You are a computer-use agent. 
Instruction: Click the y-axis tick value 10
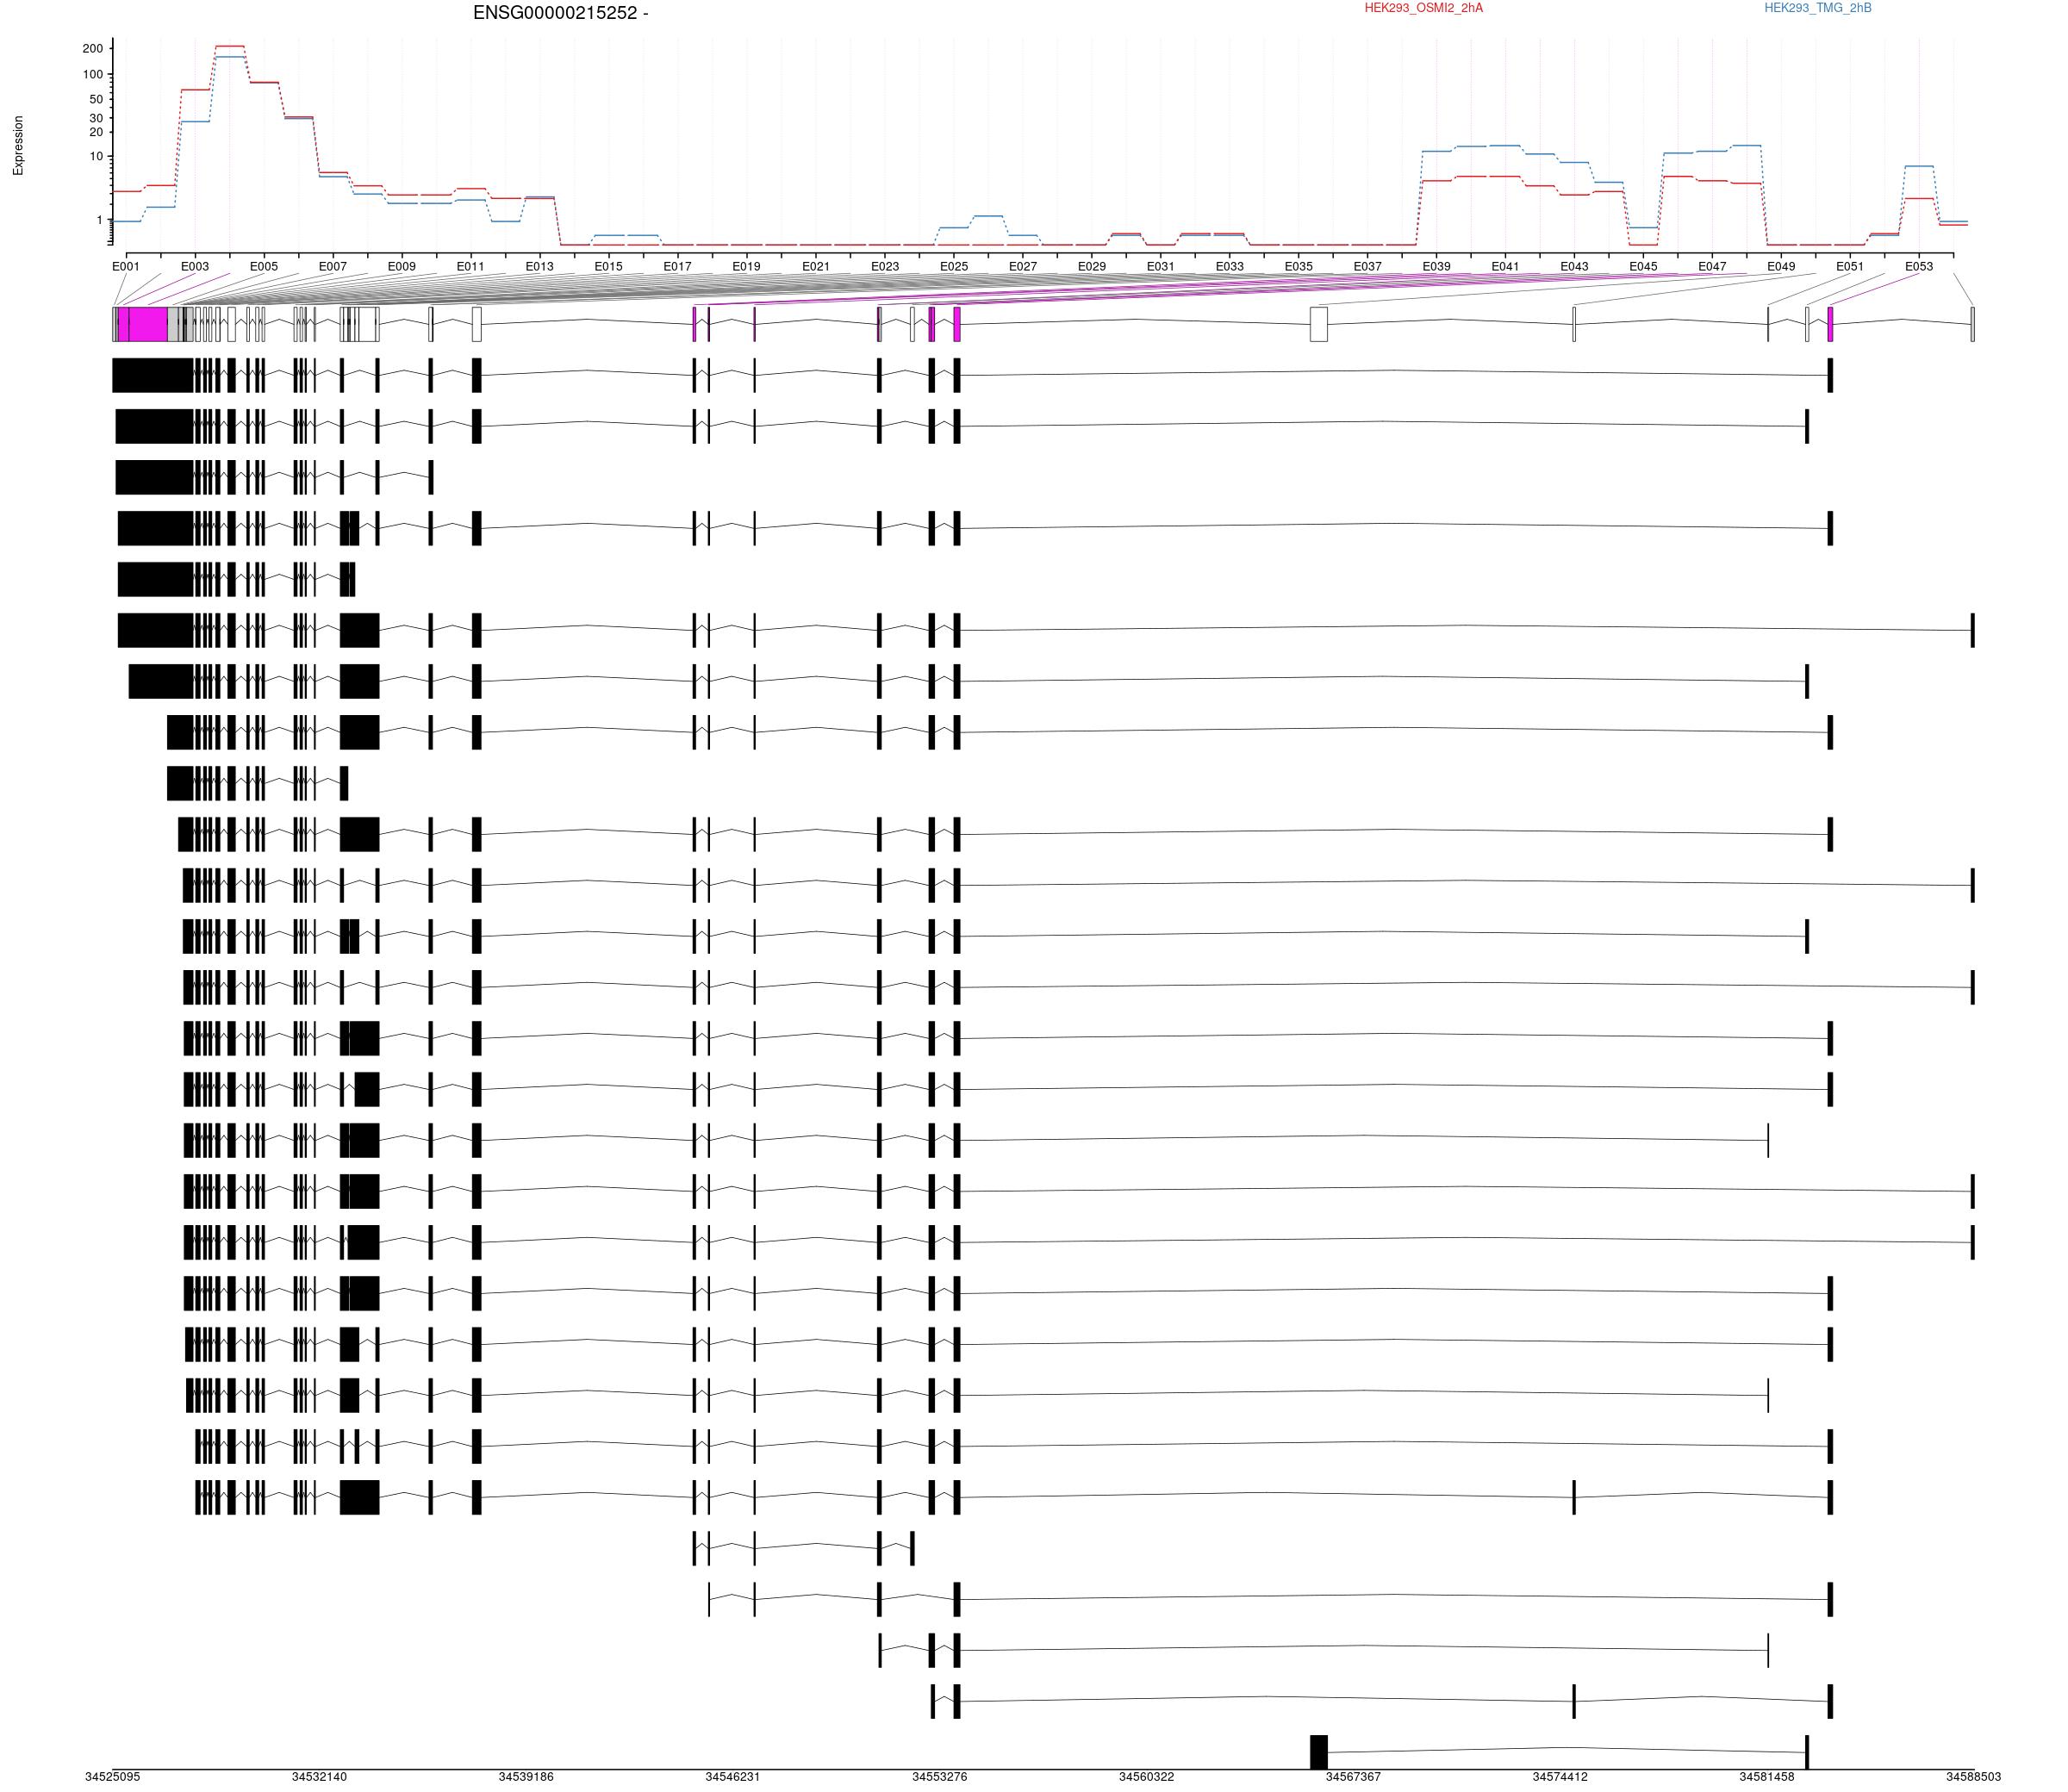point(96,157)
